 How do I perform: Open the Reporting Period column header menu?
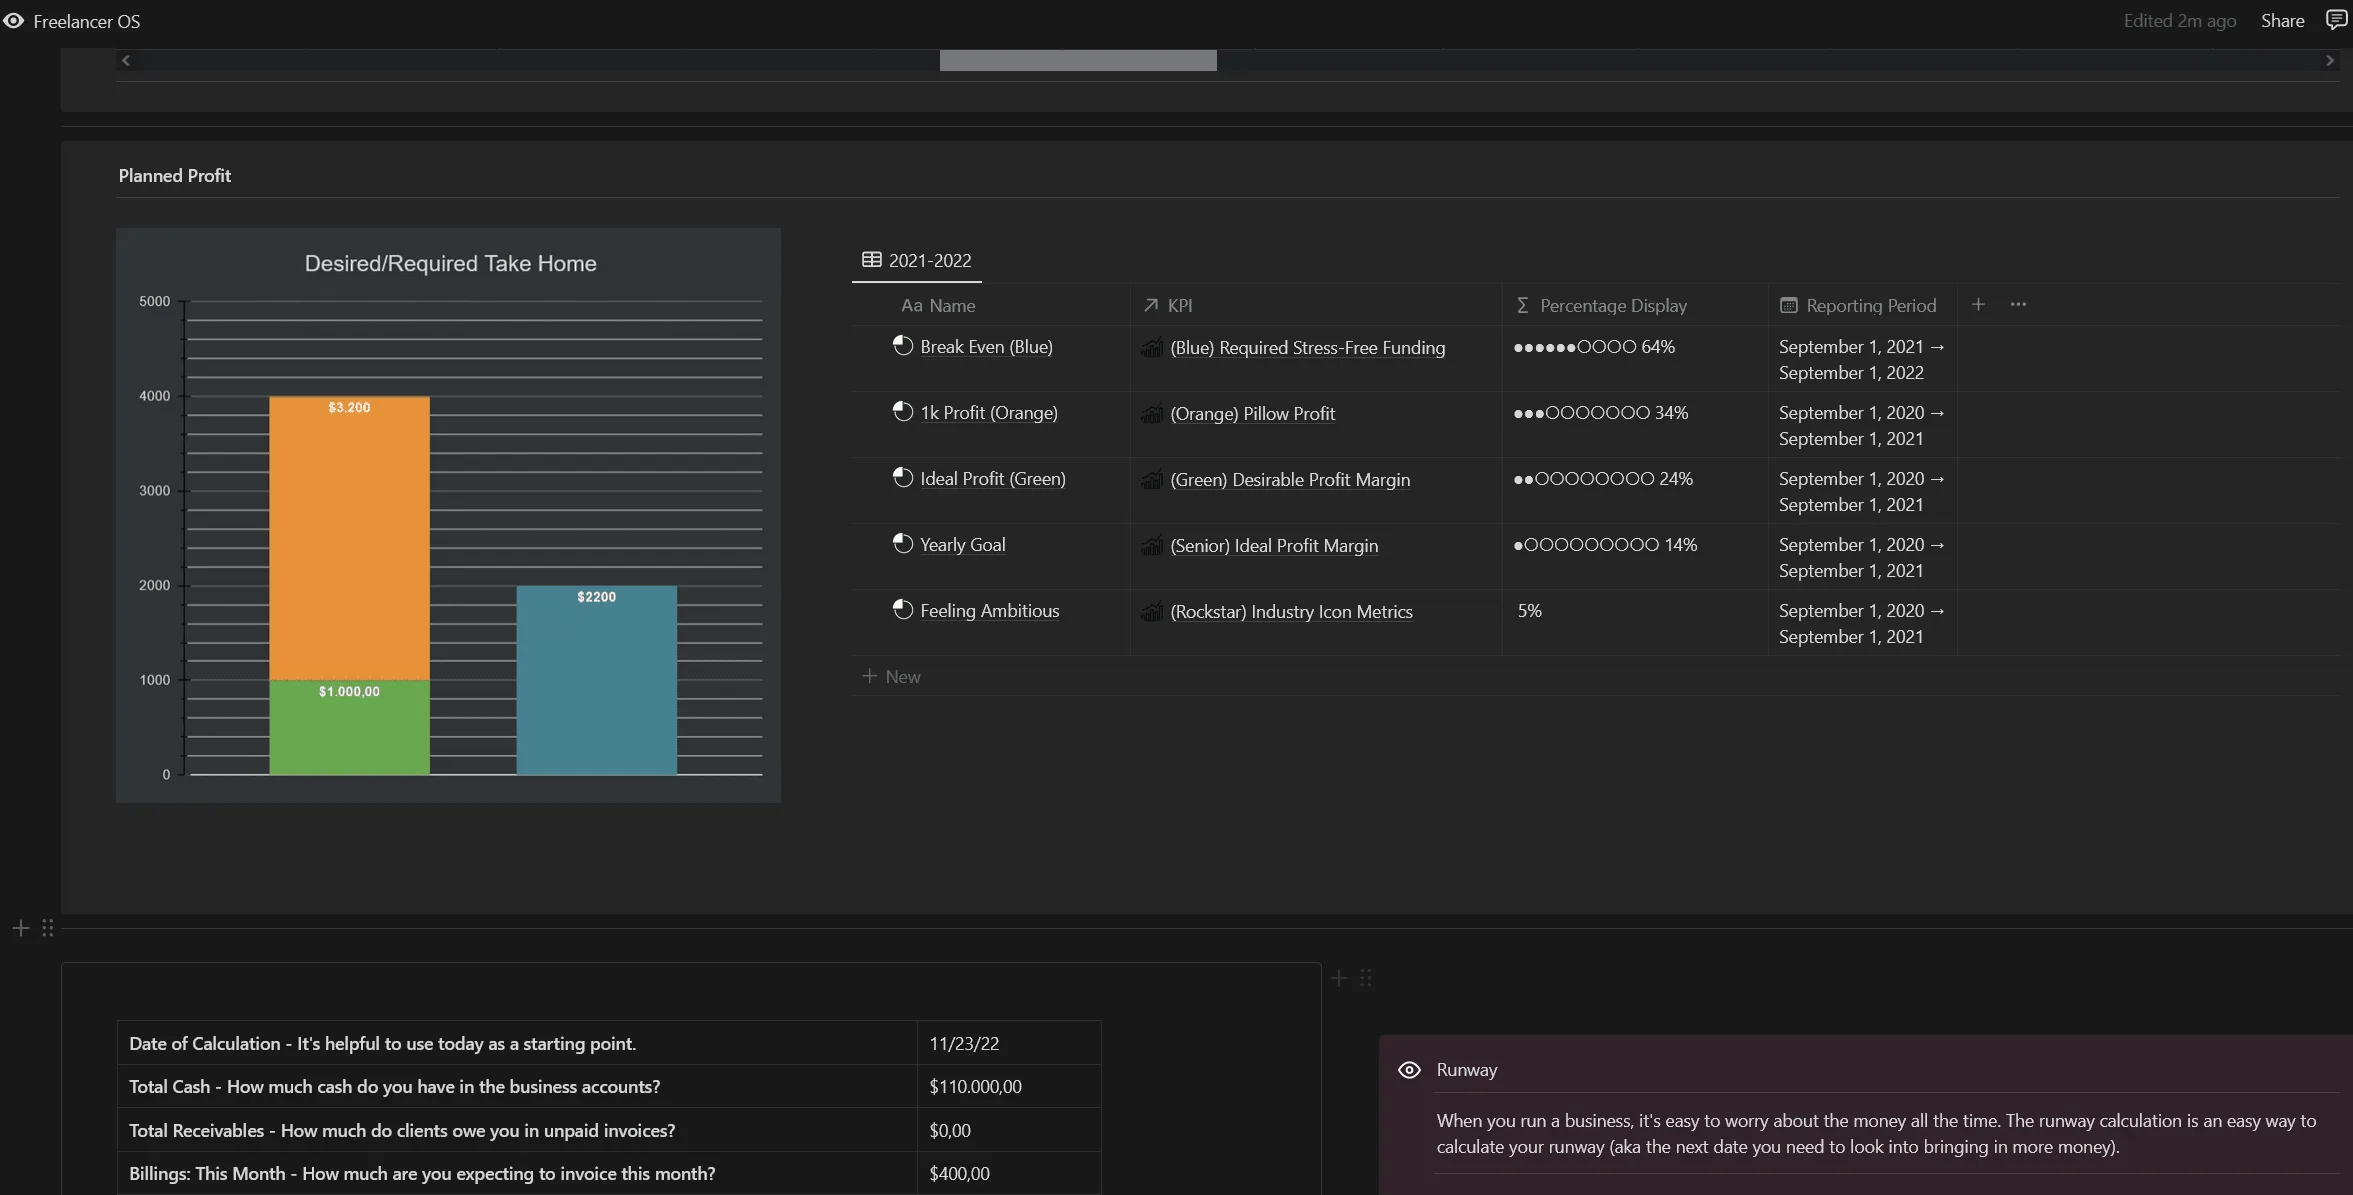tap(1870, 306)
